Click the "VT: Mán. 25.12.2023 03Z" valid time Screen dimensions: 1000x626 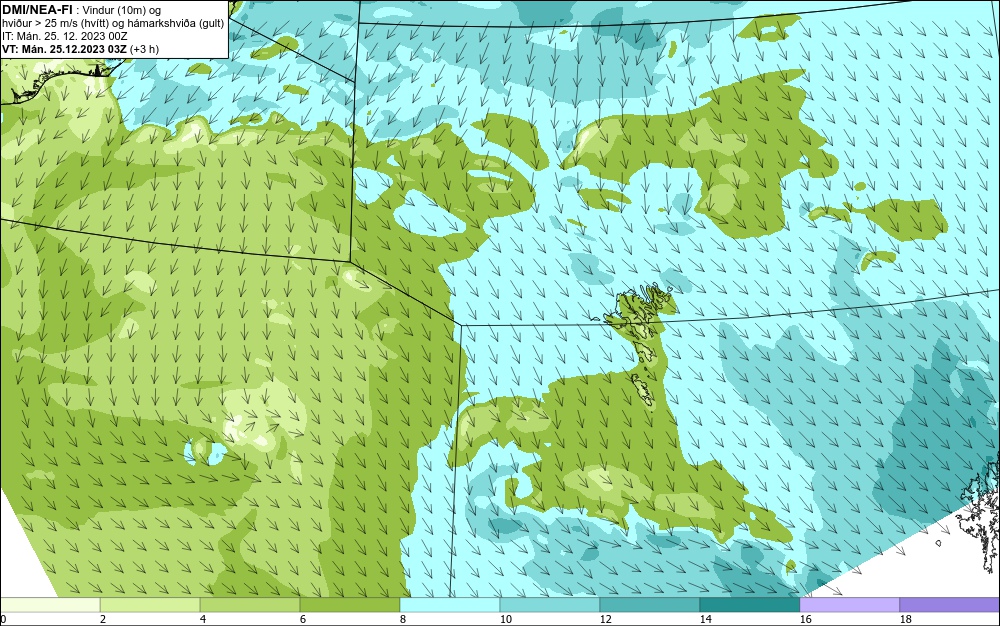point(64,49)
